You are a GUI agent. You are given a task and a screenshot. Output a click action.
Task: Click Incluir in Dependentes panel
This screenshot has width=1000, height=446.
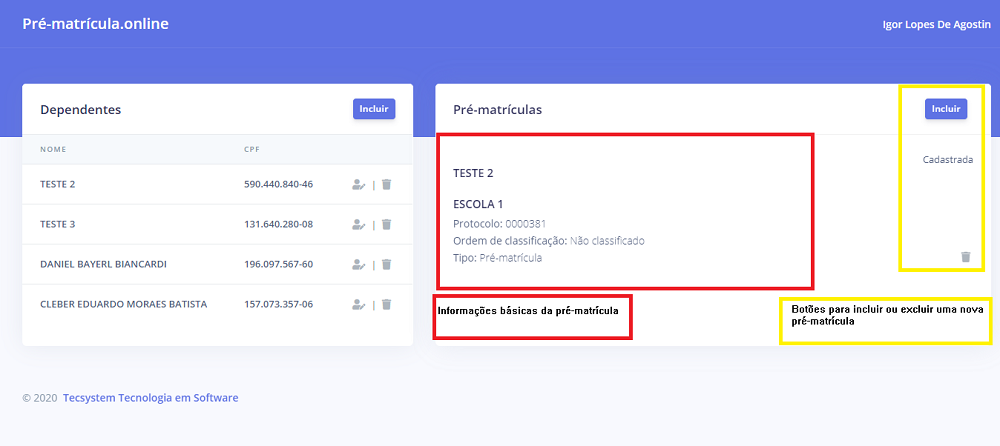374,109
